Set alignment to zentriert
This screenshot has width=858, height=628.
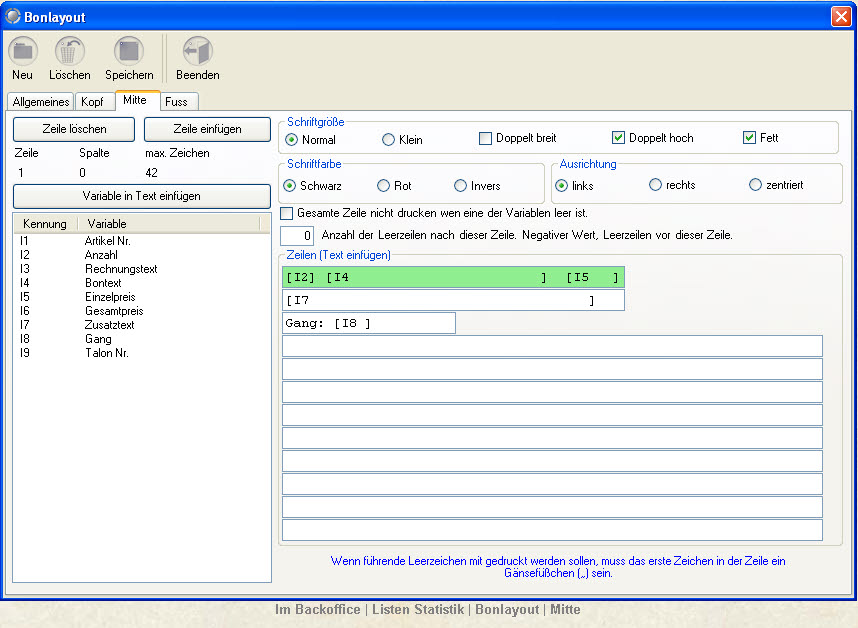click(x=755, y=185)
